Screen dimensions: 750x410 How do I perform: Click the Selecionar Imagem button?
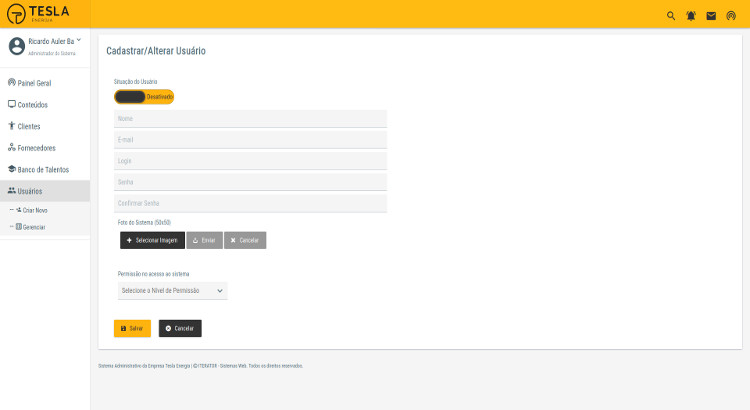[152, 240]
